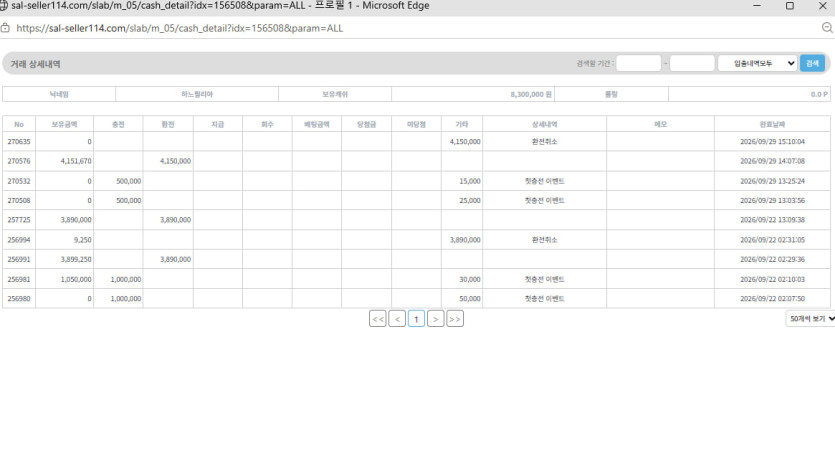Click the No column header
The width and height of the screenshot is (835, 469).
click(19, 124)
